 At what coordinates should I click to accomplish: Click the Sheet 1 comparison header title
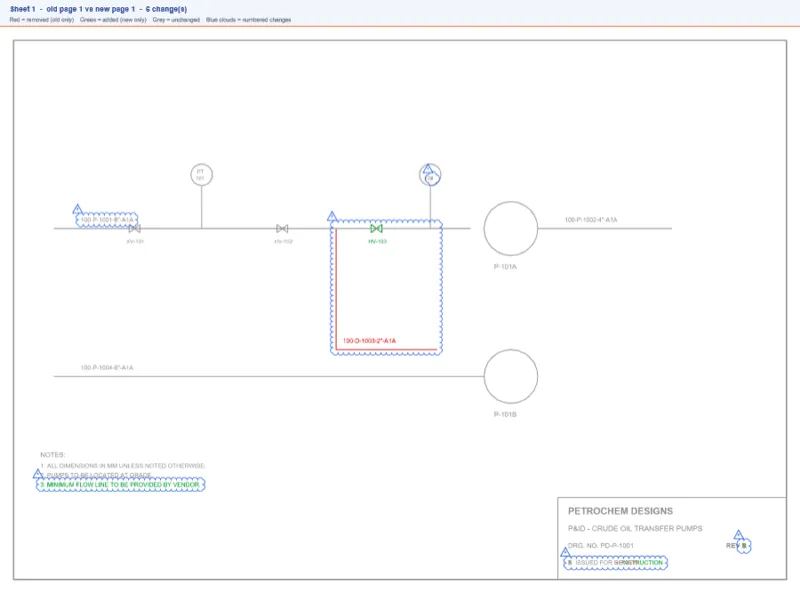point(98,9)
